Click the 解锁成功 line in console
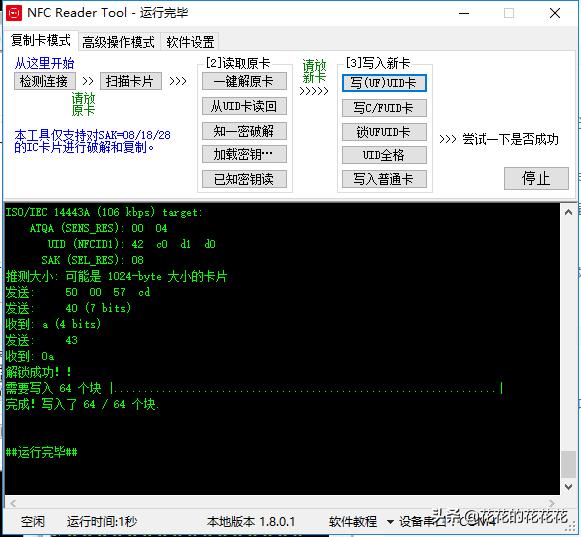581x537 pixels. point(39,372)
